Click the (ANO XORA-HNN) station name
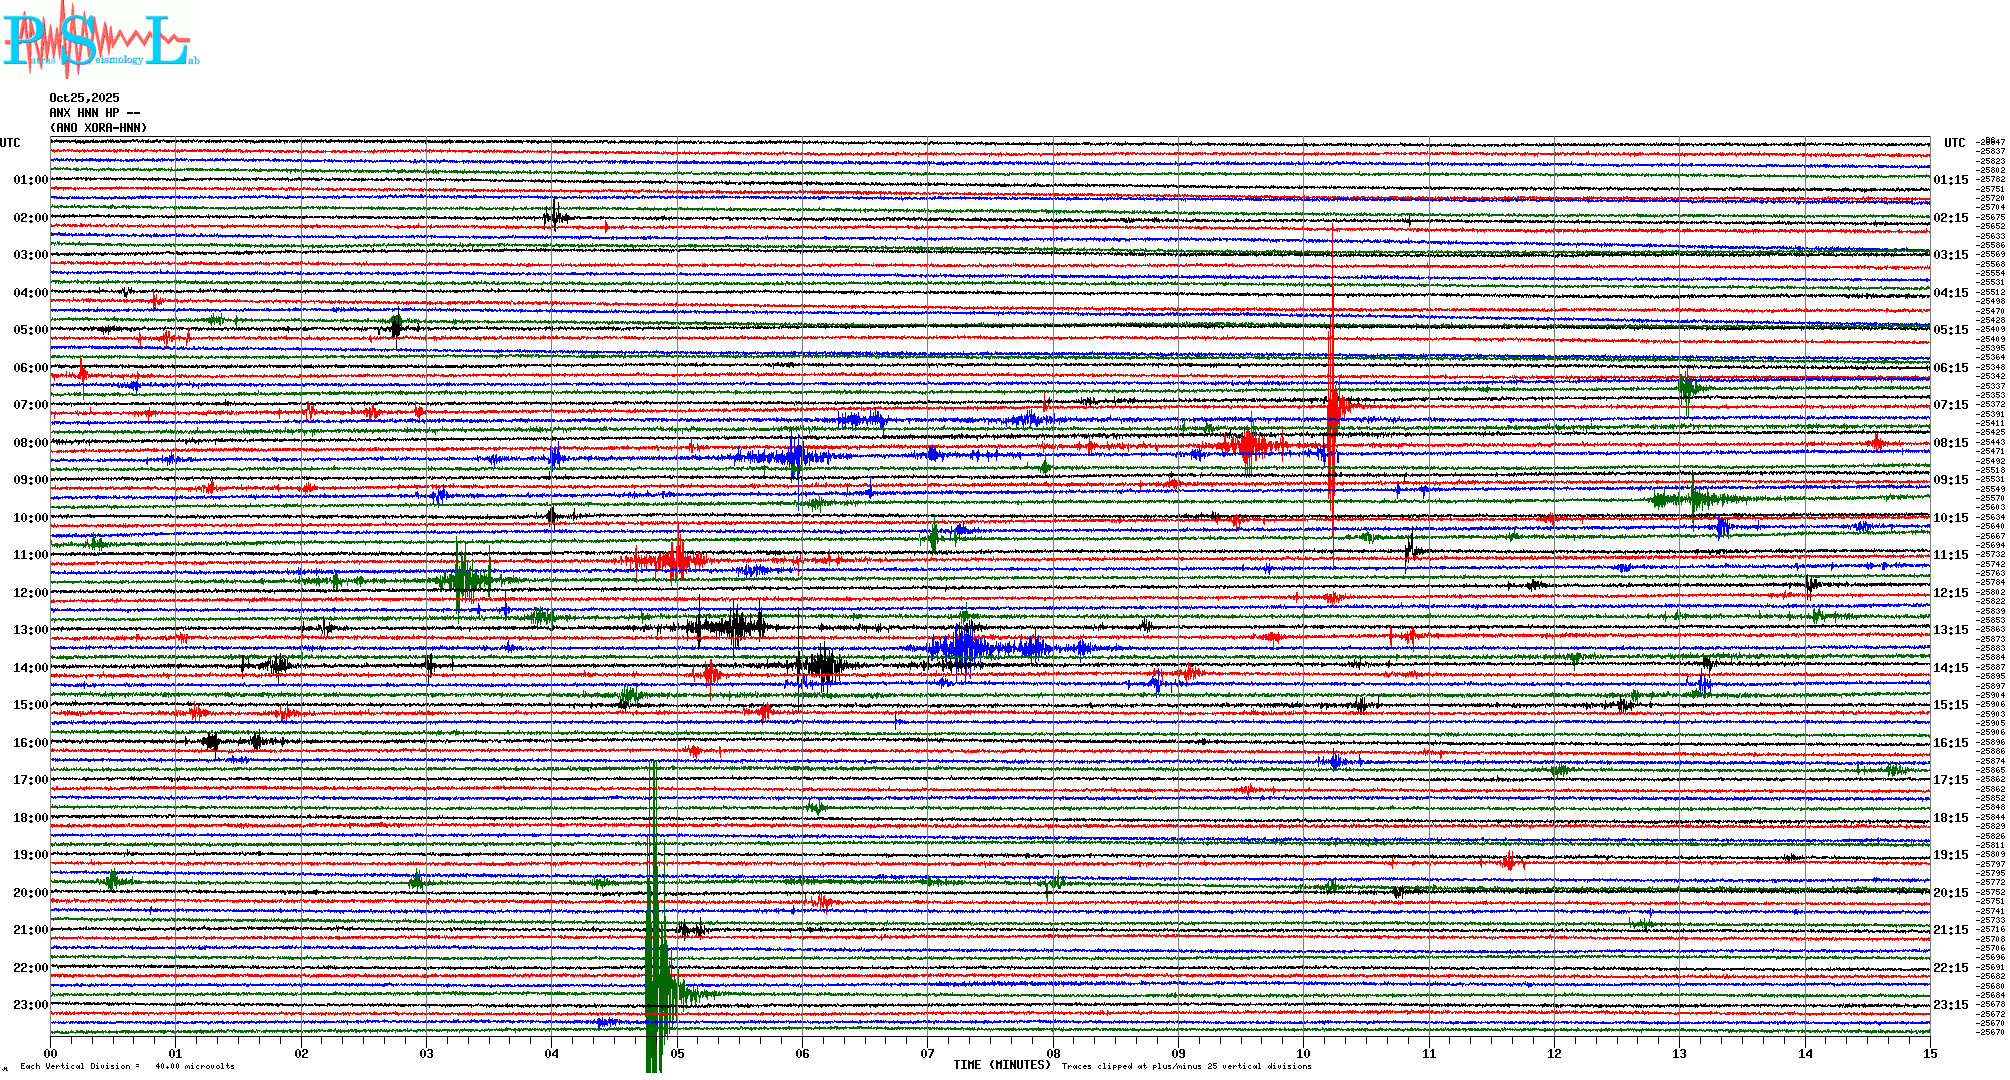The width and height of the screenshot is (2010, 1080). tap(98, 128)
